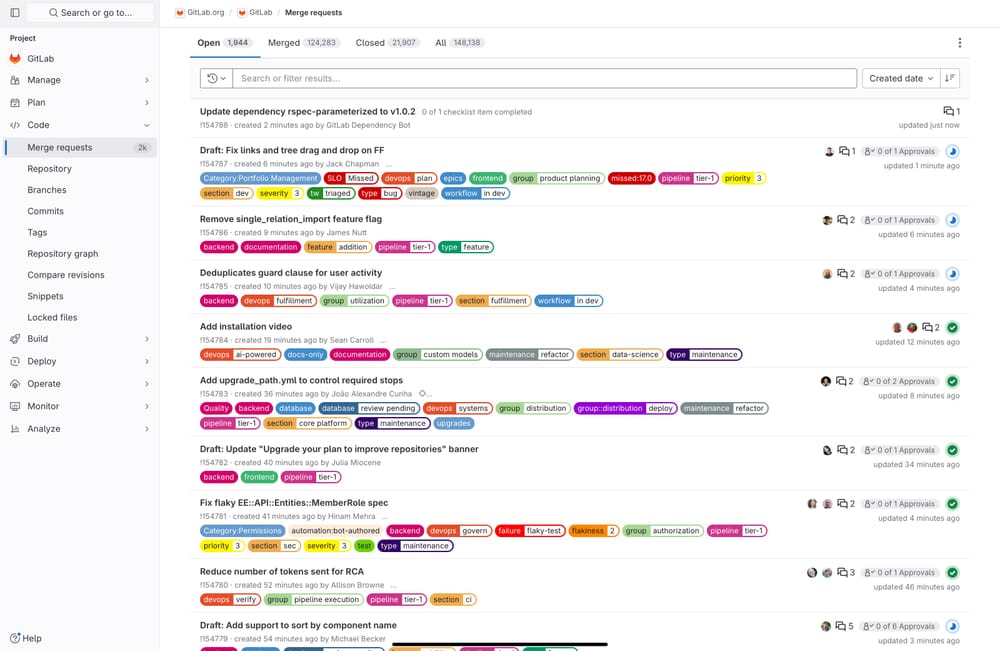Click the blue running pipeline icon on Draft: Fix links row
The height and width of the screenshot is (651, 1000).
pyautogui.click(x=952, y=150)
